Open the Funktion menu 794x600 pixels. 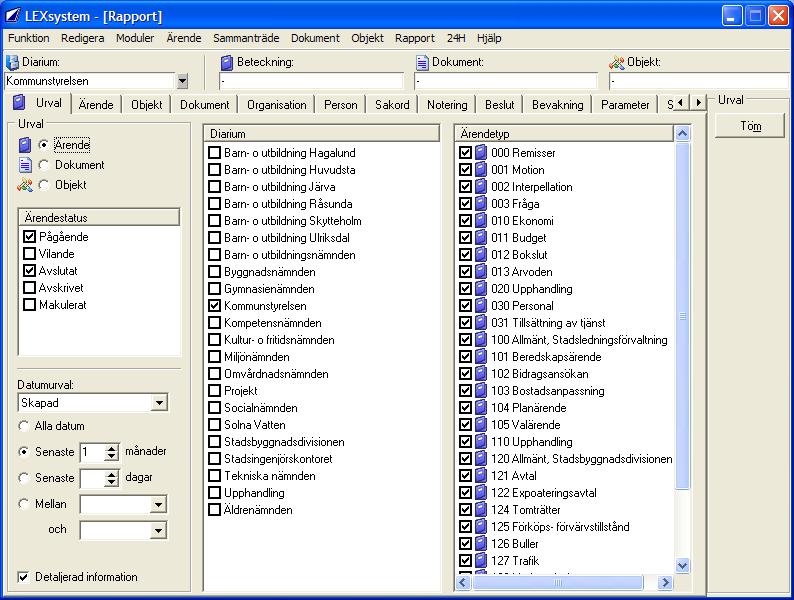(29, 38)
